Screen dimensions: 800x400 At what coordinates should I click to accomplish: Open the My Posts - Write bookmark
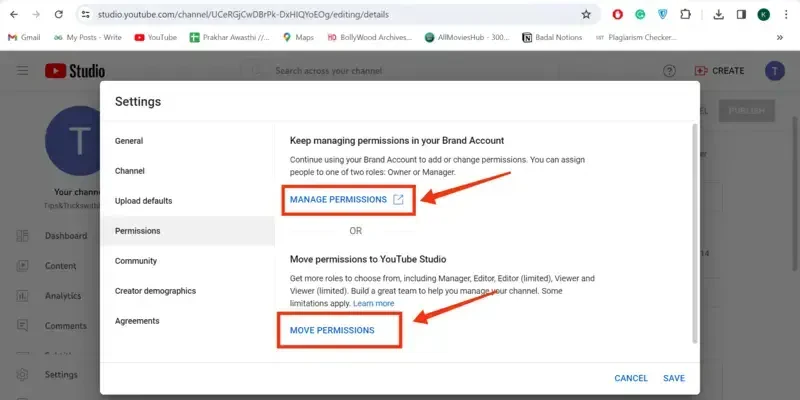coord(88,37)
